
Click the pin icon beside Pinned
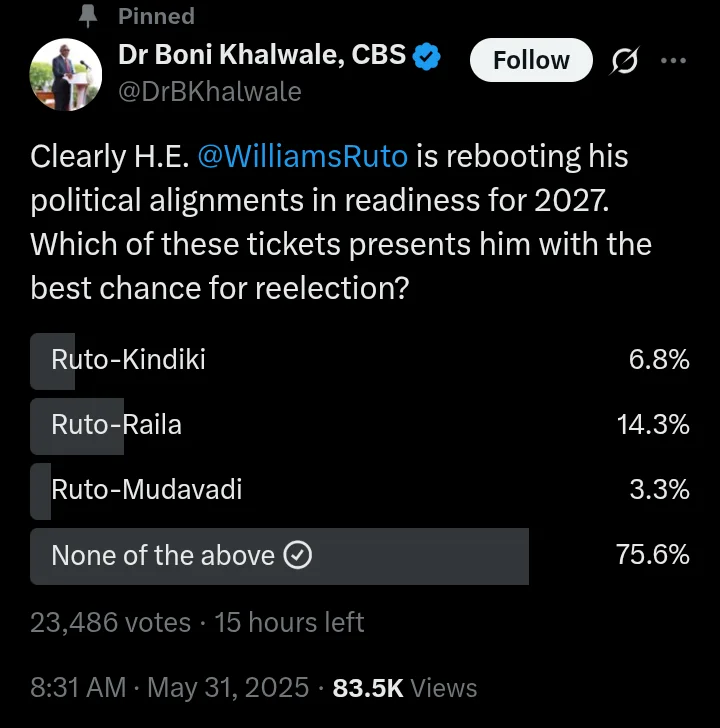pyautogui.click(x=88, y=16)
